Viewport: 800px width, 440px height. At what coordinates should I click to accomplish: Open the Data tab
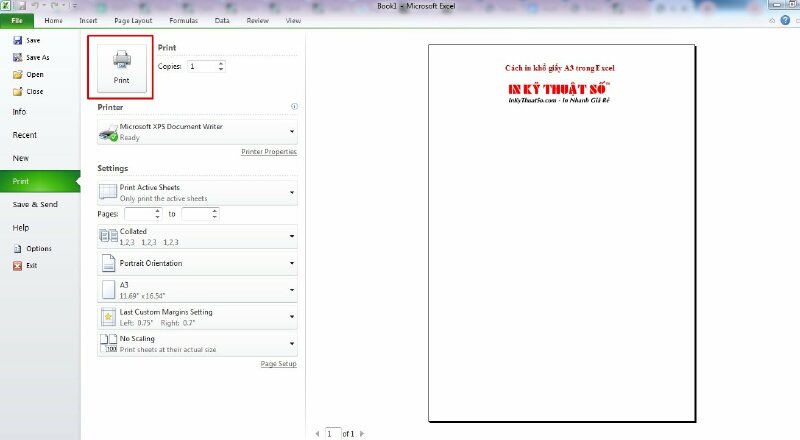click(x=222, y=20)
